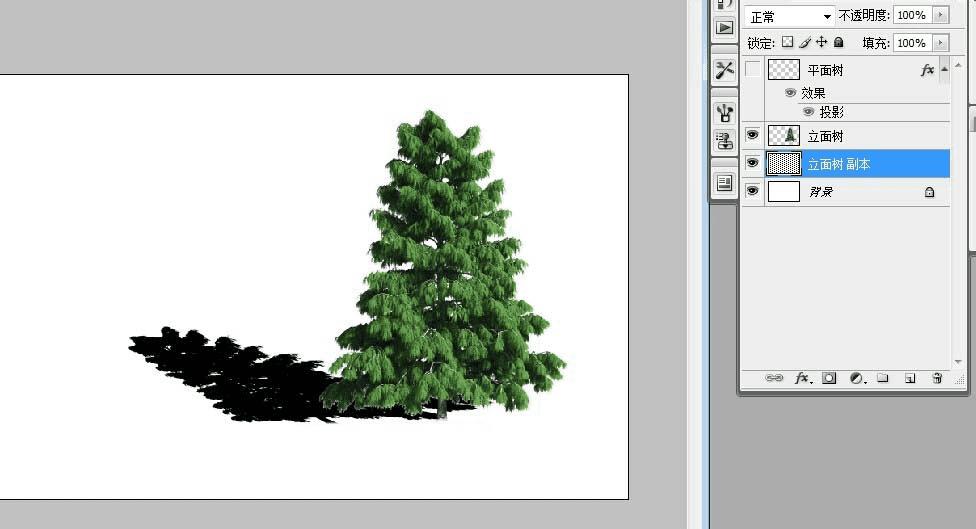Open the Actions panel play icon

[x=725, y=28]
